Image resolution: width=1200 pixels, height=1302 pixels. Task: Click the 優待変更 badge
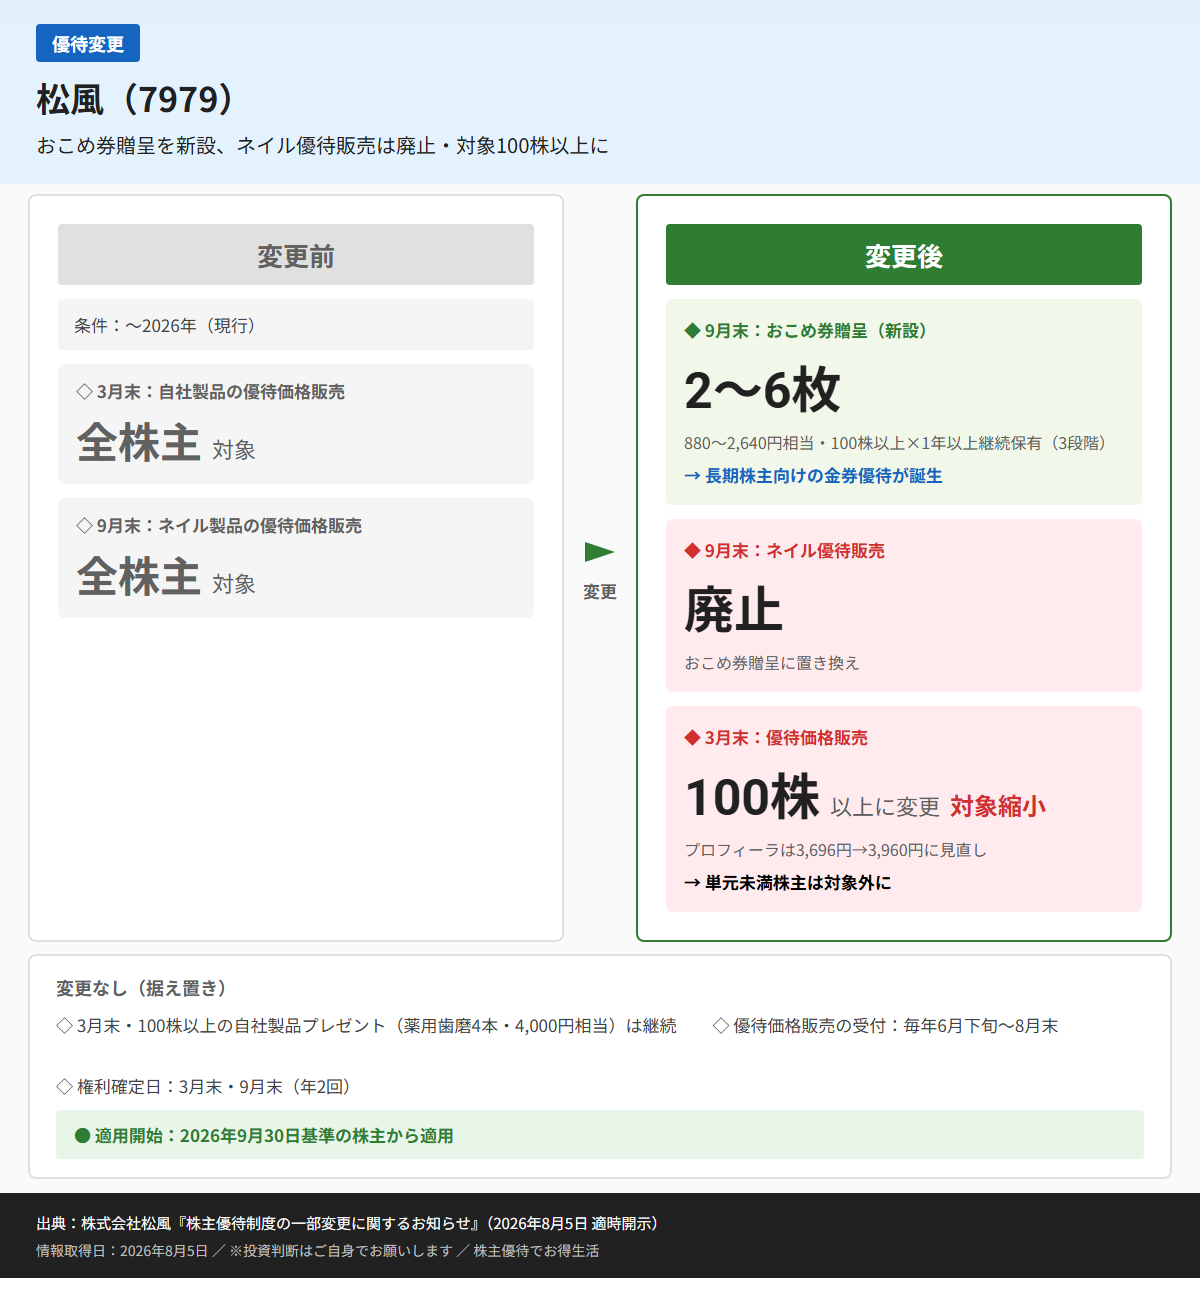(x=88, y=43)
